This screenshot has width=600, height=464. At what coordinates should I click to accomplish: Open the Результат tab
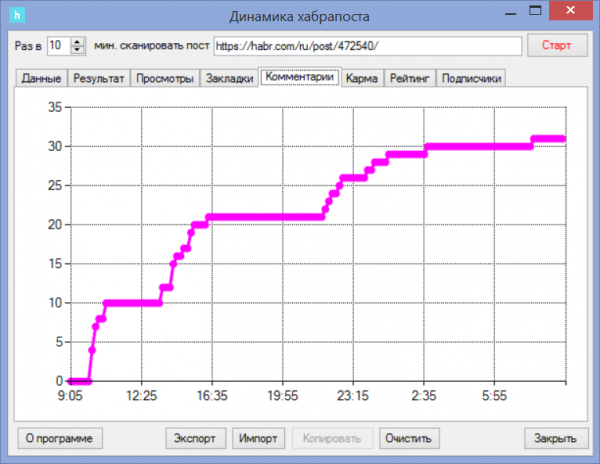(x=99, y=79)
